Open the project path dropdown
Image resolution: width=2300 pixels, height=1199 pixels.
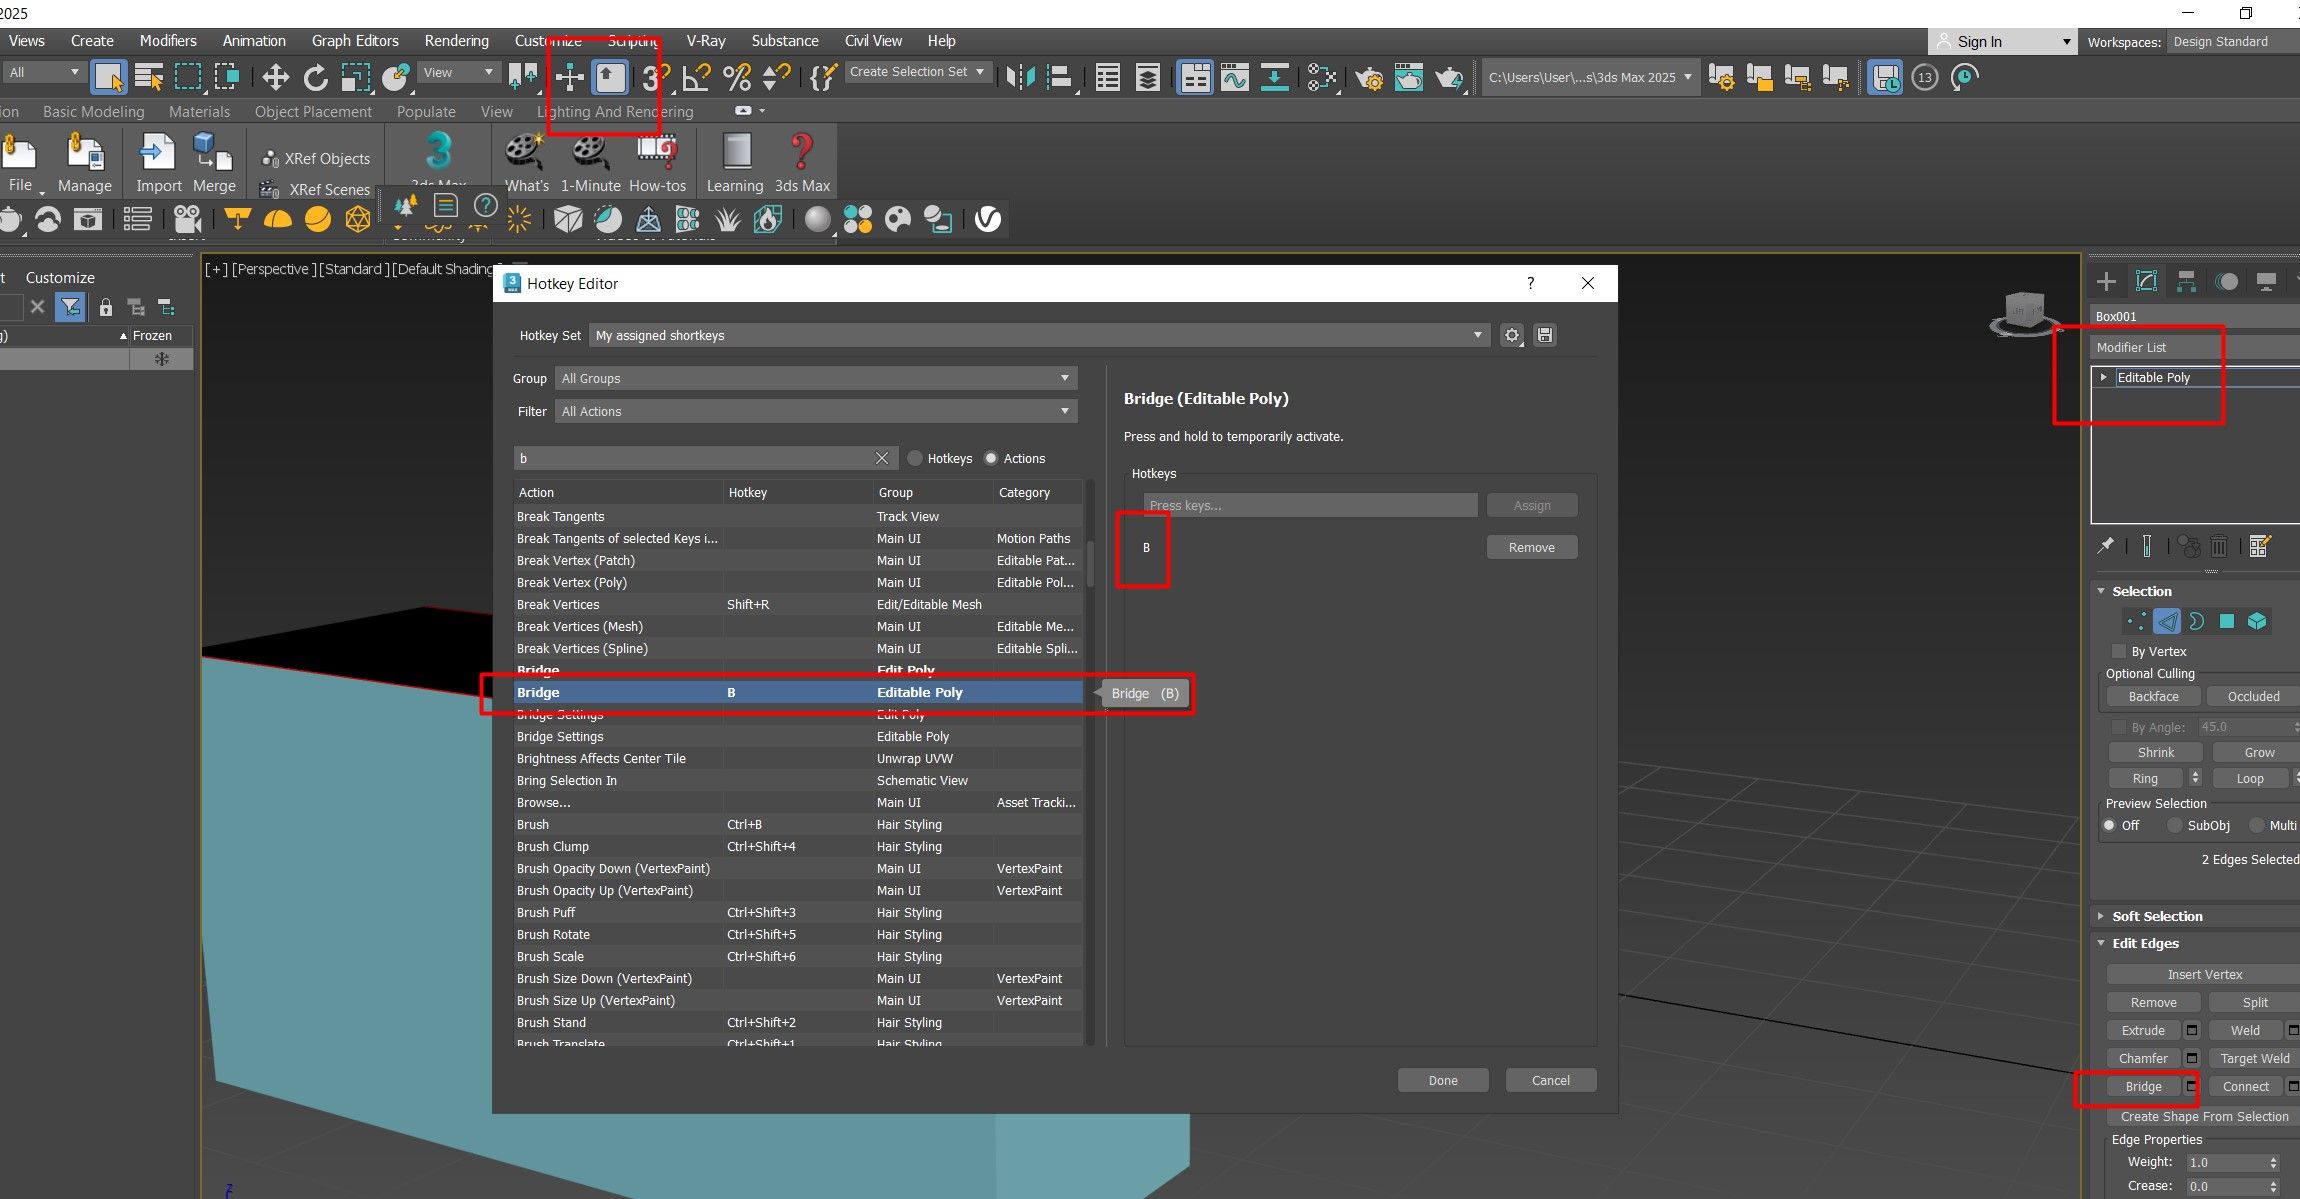1590,77
